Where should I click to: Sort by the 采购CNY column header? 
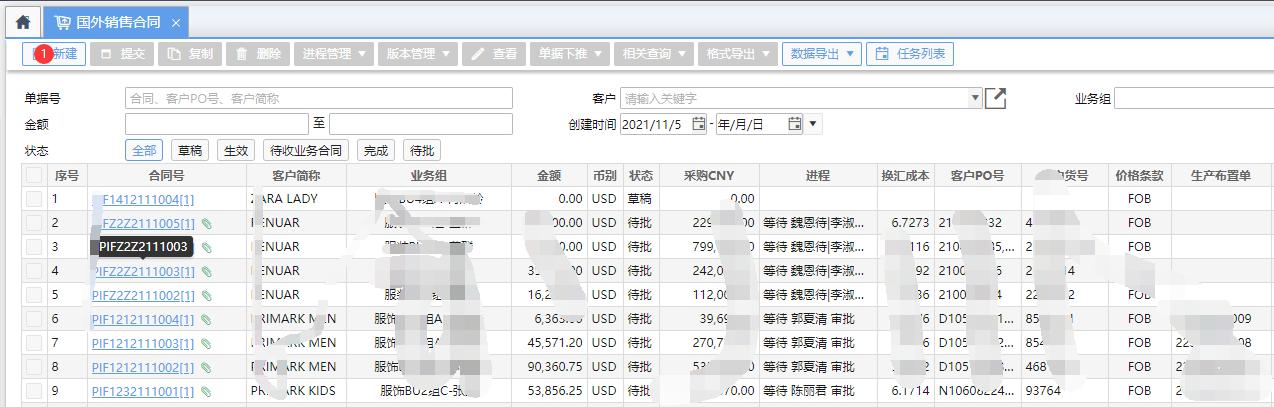[709, 175]
